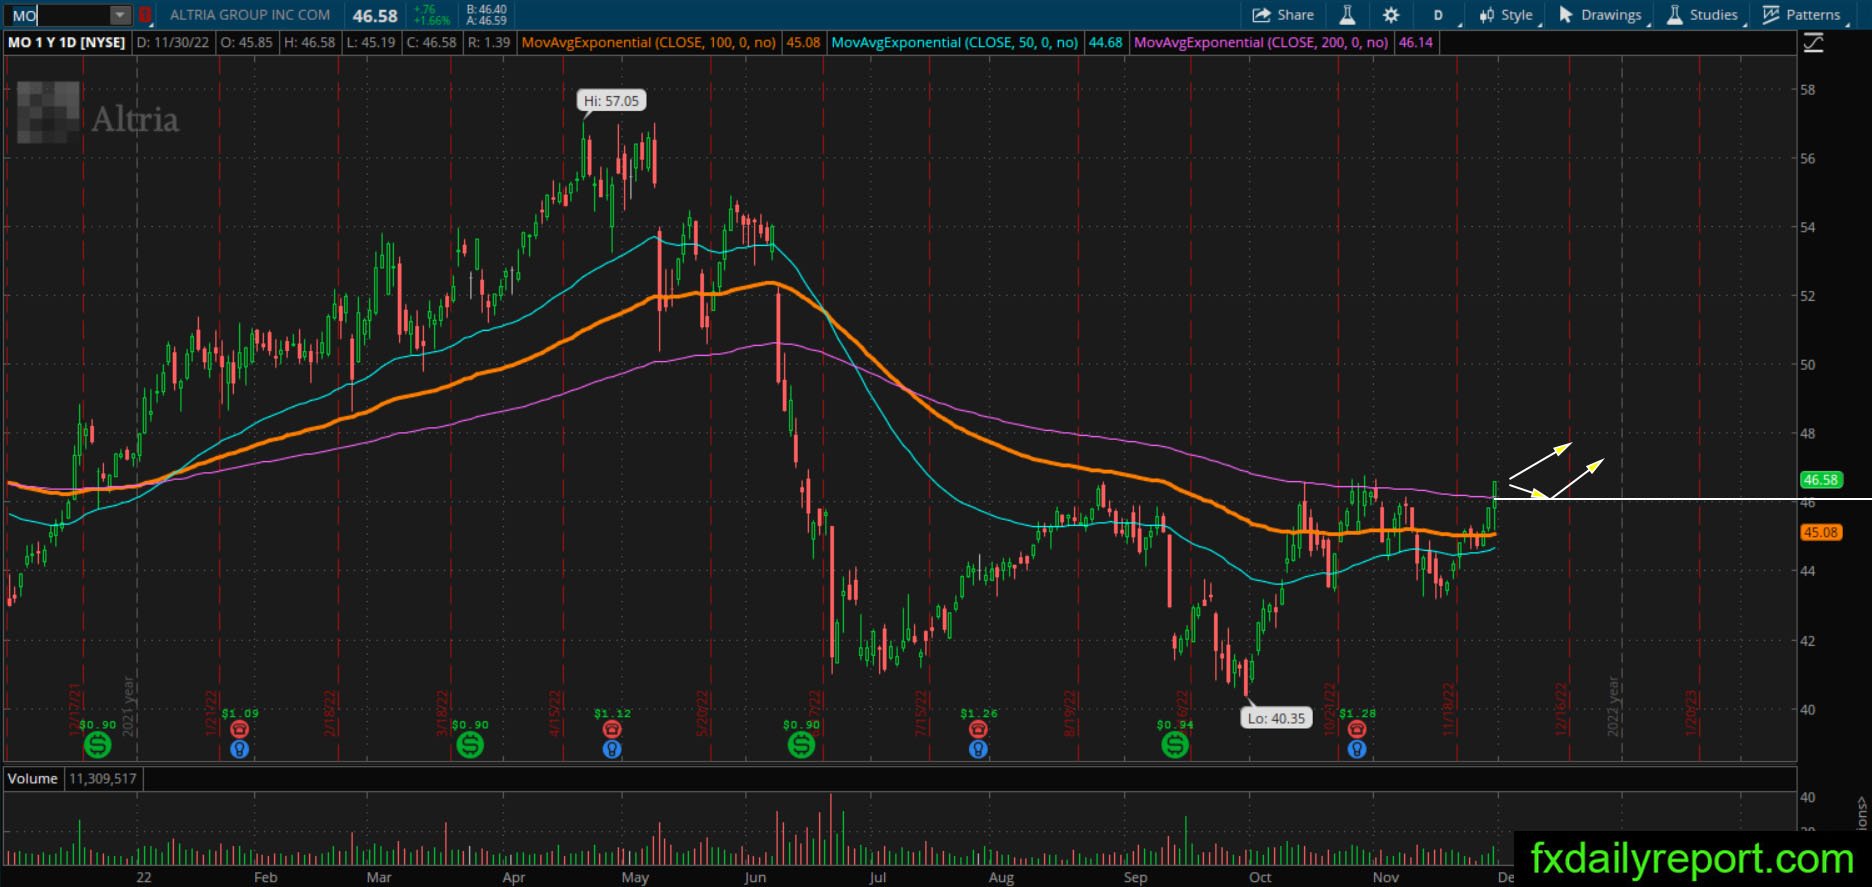Open chart settings gear icon

[1391, 15]
